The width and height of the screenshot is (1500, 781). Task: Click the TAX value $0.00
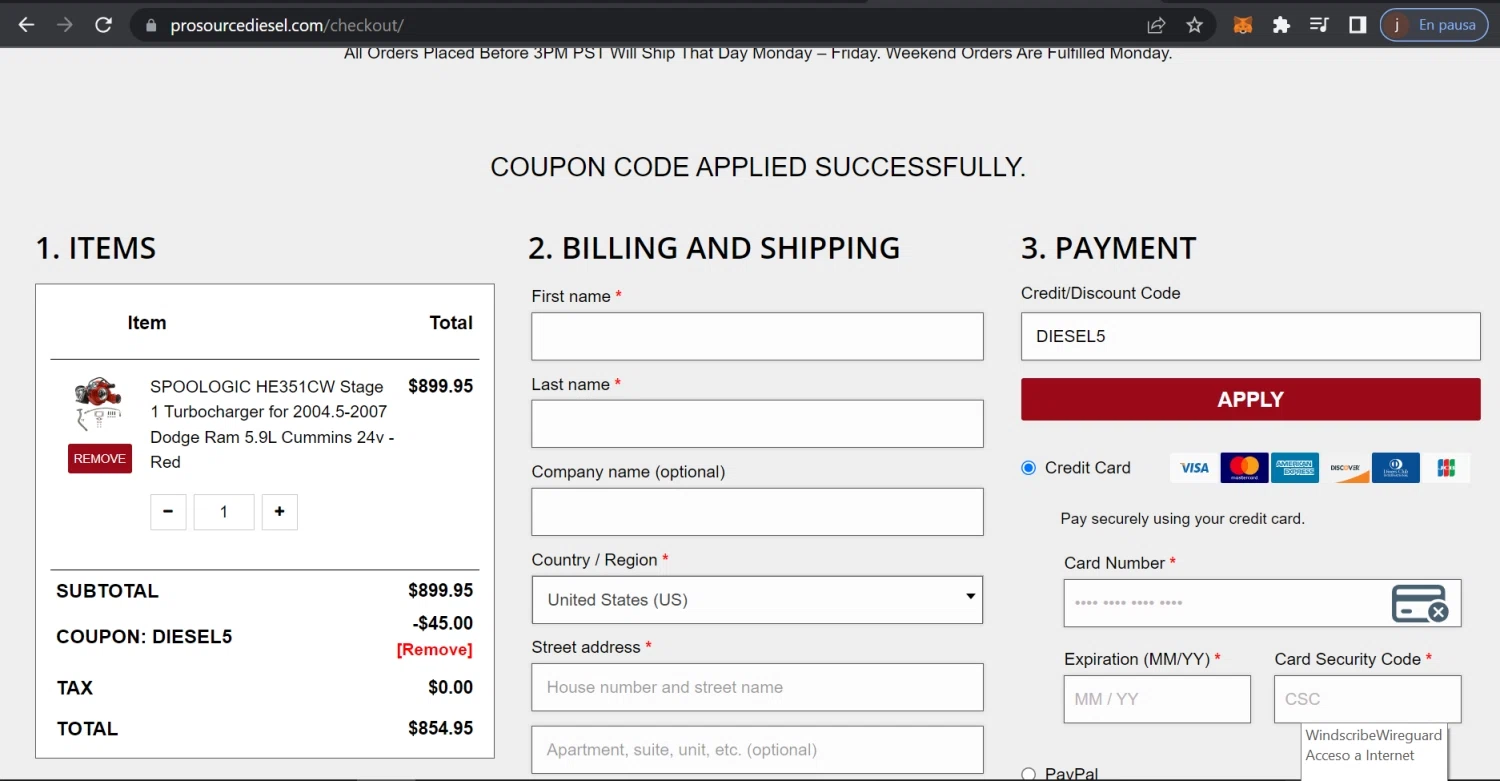coord(450,687)
